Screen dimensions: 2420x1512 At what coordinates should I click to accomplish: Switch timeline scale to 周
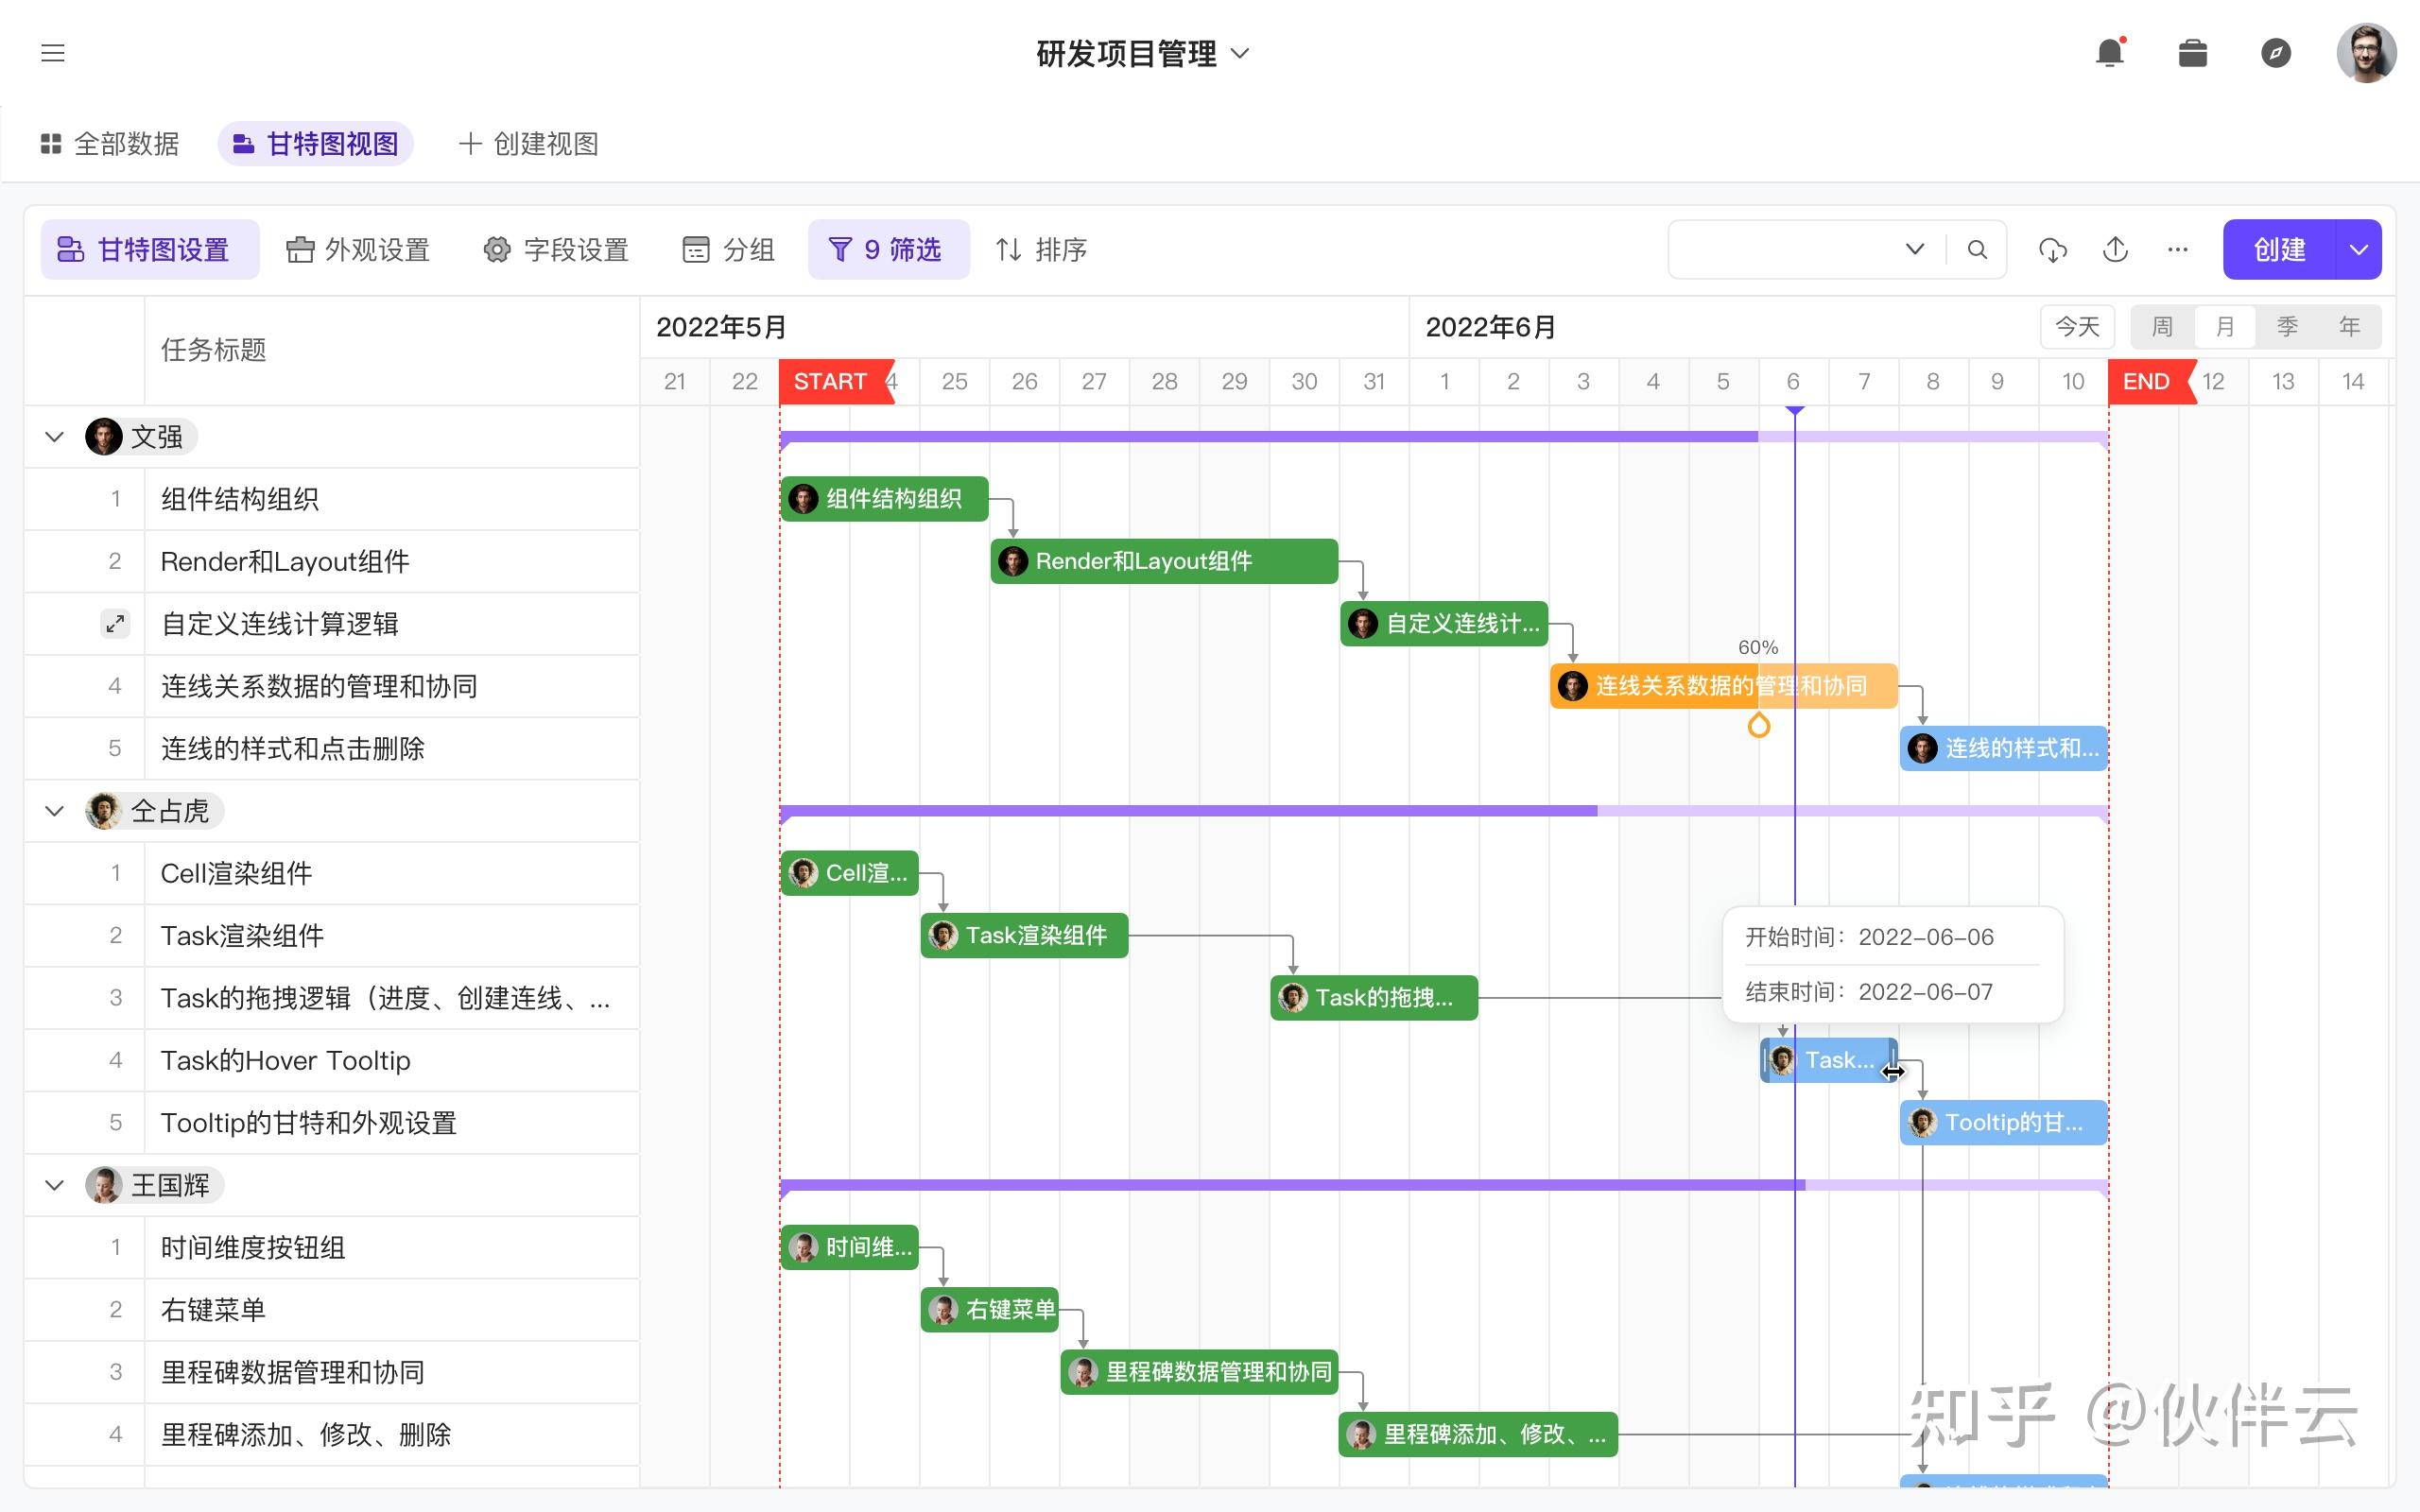click(x=2162, y=327)
